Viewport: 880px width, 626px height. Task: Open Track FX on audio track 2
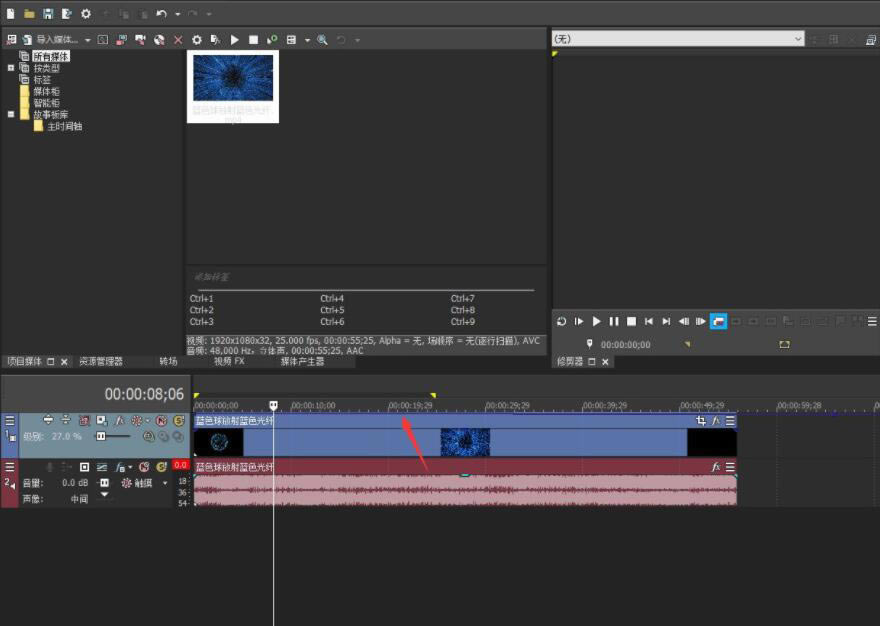(x=119, y=467)
